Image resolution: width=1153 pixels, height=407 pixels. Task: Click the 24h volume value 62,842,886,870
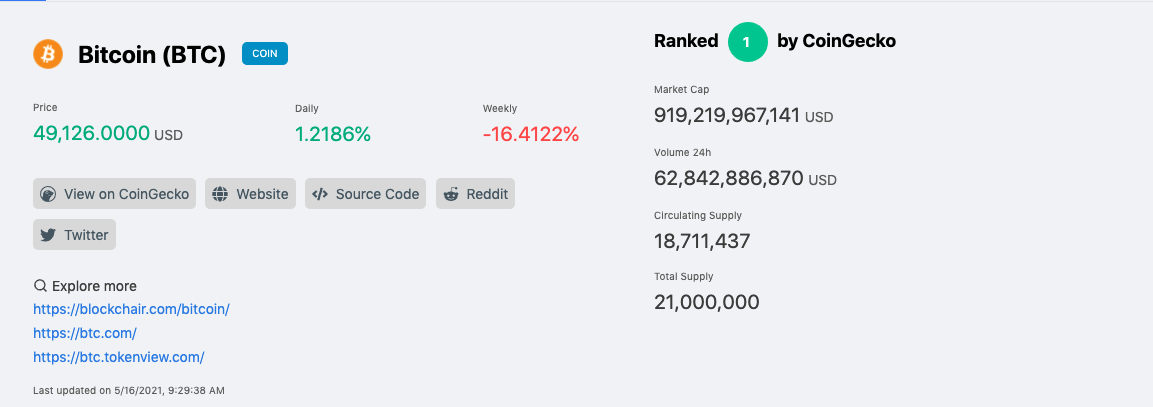[x=728, y=177]
